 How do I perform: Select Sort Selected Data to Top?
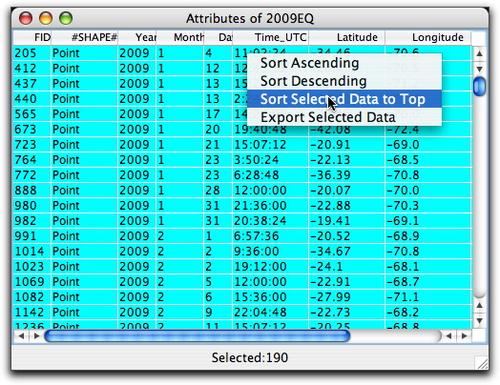point(344,99)
